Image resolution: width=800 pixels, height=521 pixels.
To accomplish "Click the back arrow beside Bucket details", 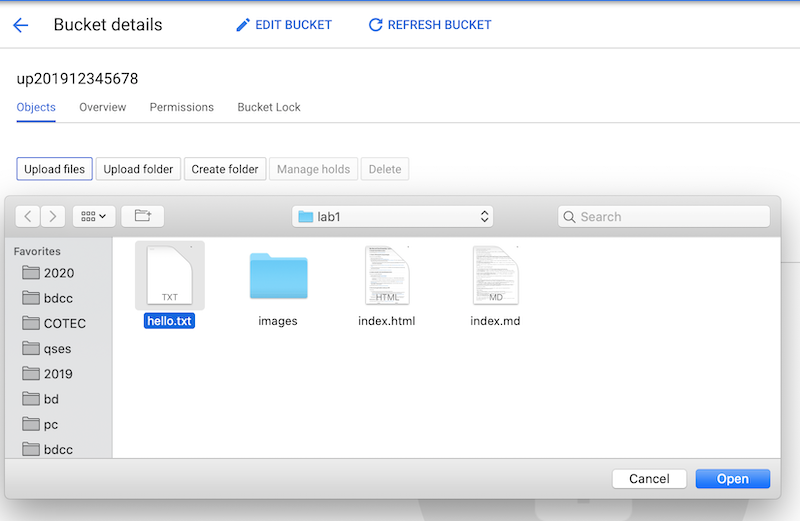I will click(20, 25).
